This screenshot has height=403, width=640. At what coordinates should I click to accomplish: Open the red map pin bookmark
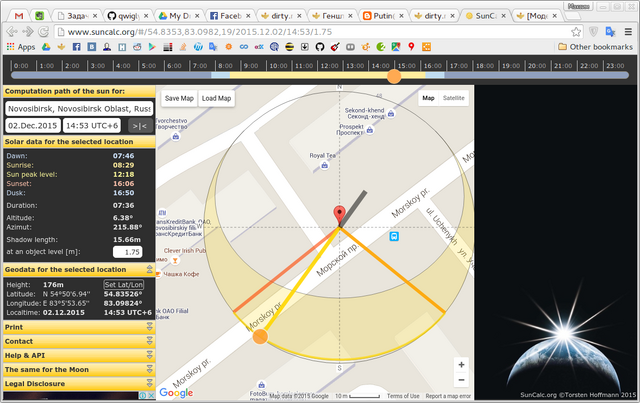coord(411,47)
